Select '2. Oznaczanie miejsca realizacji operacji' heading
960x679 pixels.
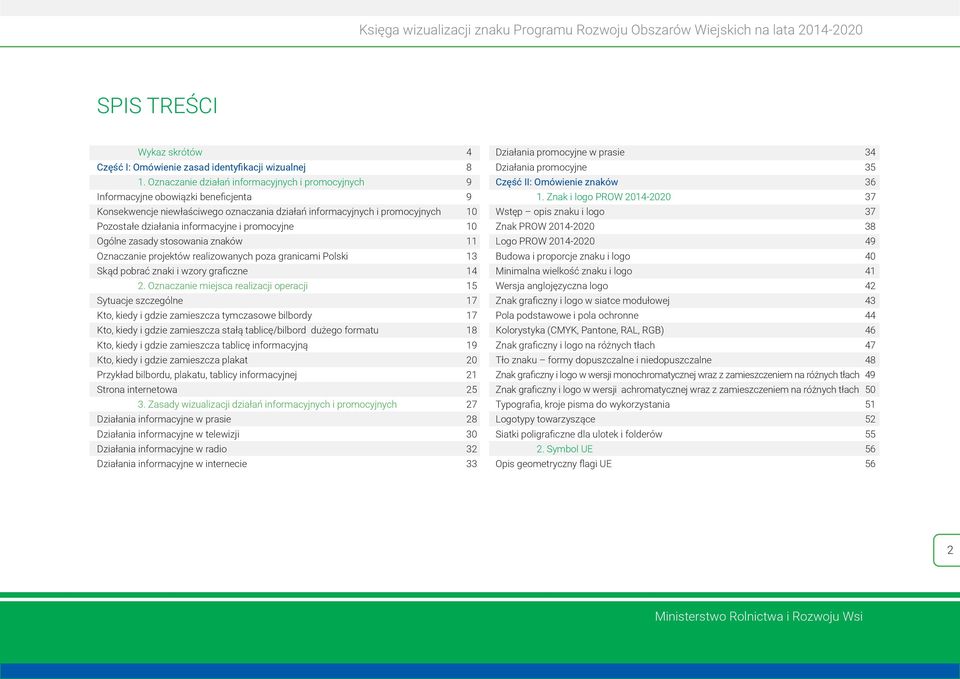pyautogui.click(x=222, y=286)
